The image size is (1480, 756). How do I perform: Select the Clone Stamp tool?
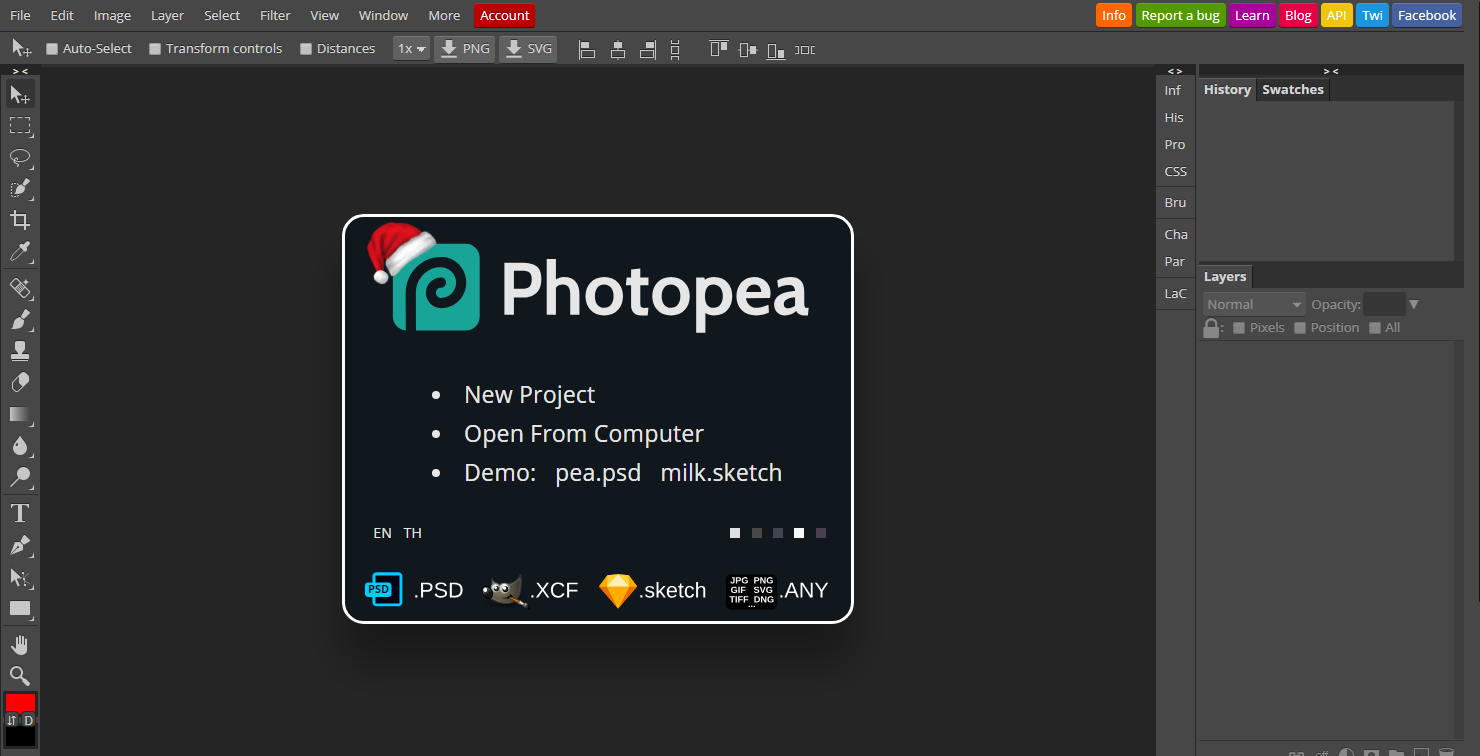(x=20, y=351)
